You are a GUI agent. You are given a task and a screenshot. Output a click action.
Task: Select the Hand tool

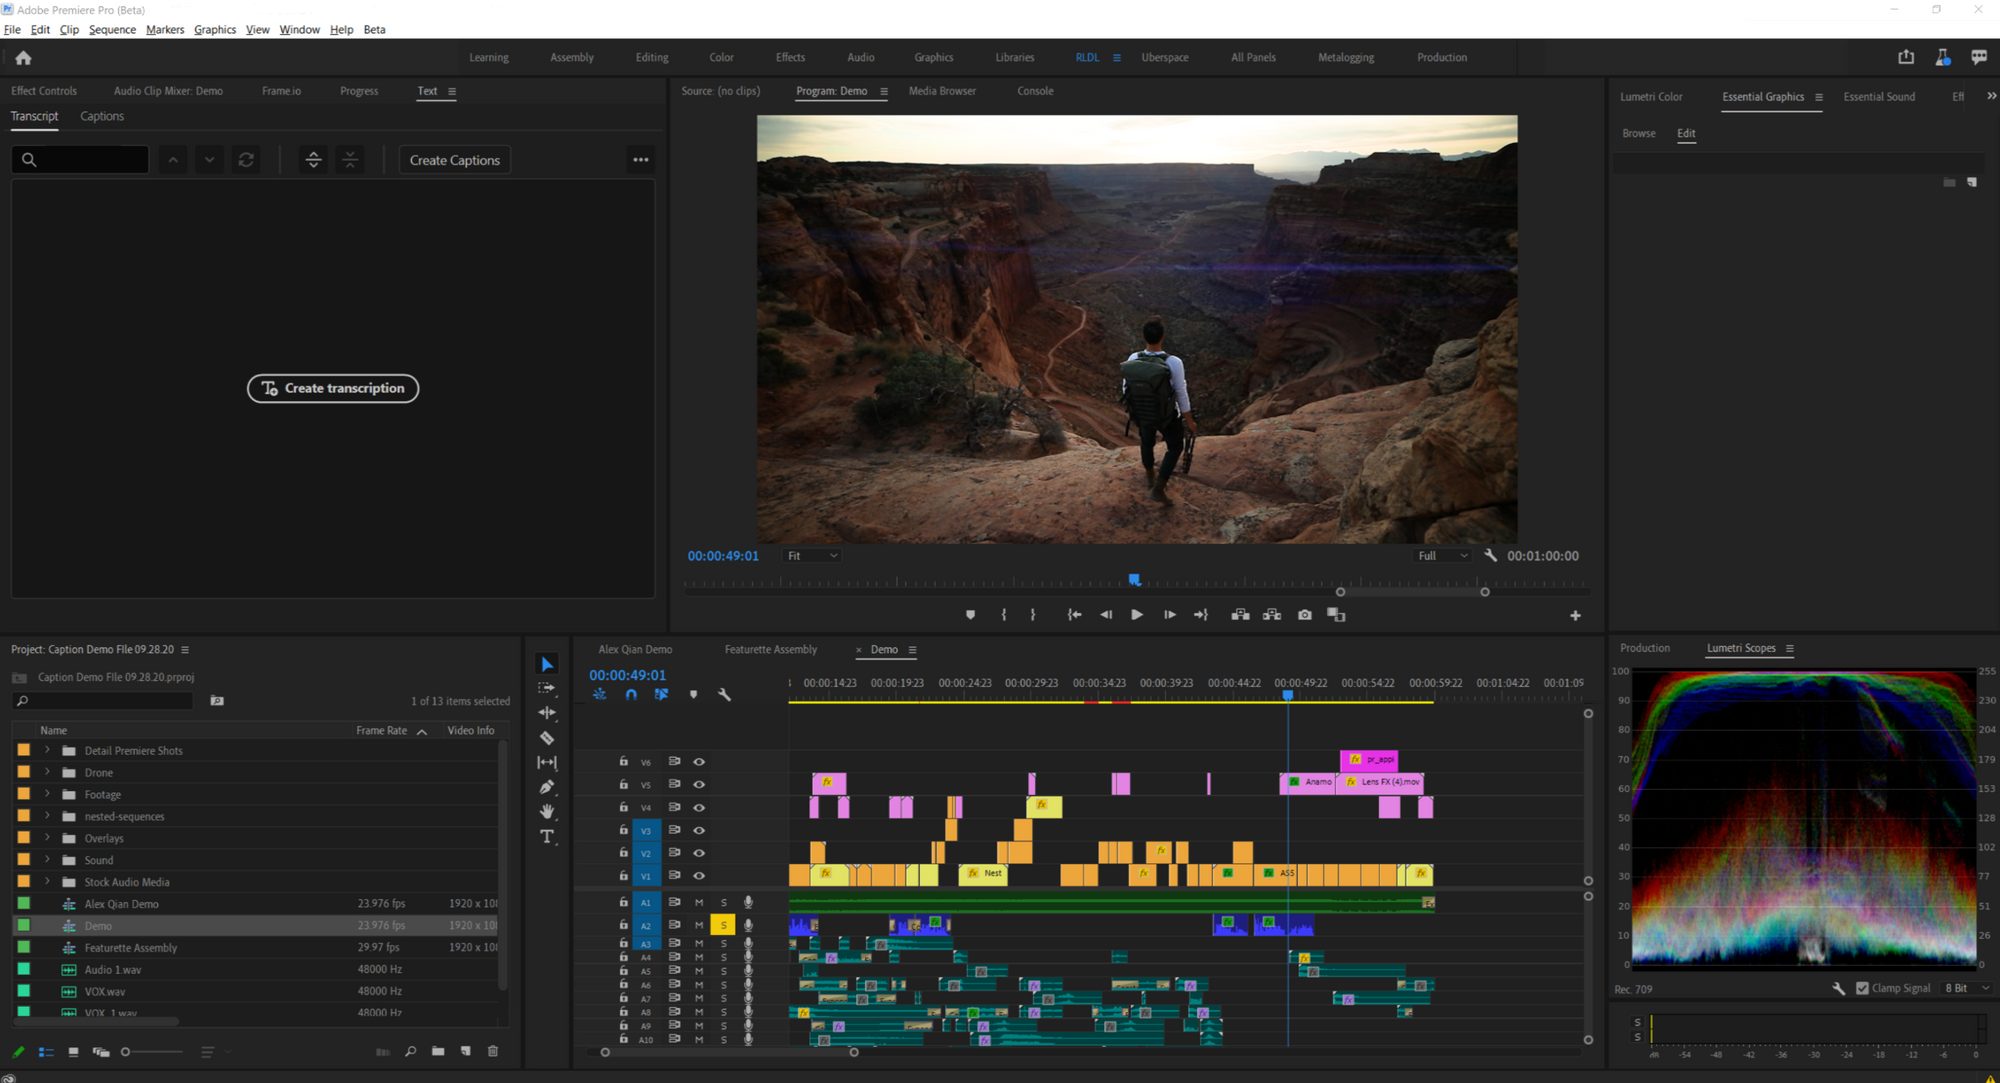pos(547,811)
